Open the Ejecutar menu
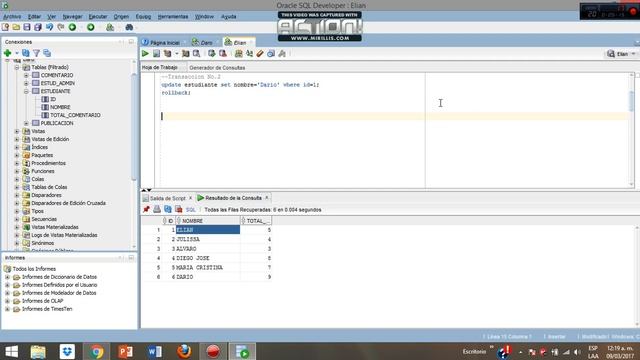 (x=98, y=17)
